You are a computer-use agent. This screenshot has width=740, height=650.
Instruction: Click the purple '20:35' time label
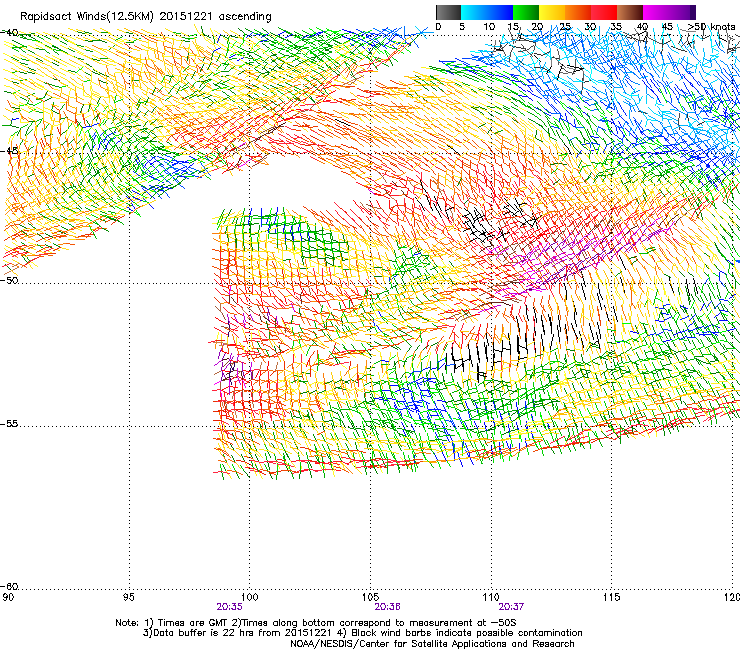point(229,607)
